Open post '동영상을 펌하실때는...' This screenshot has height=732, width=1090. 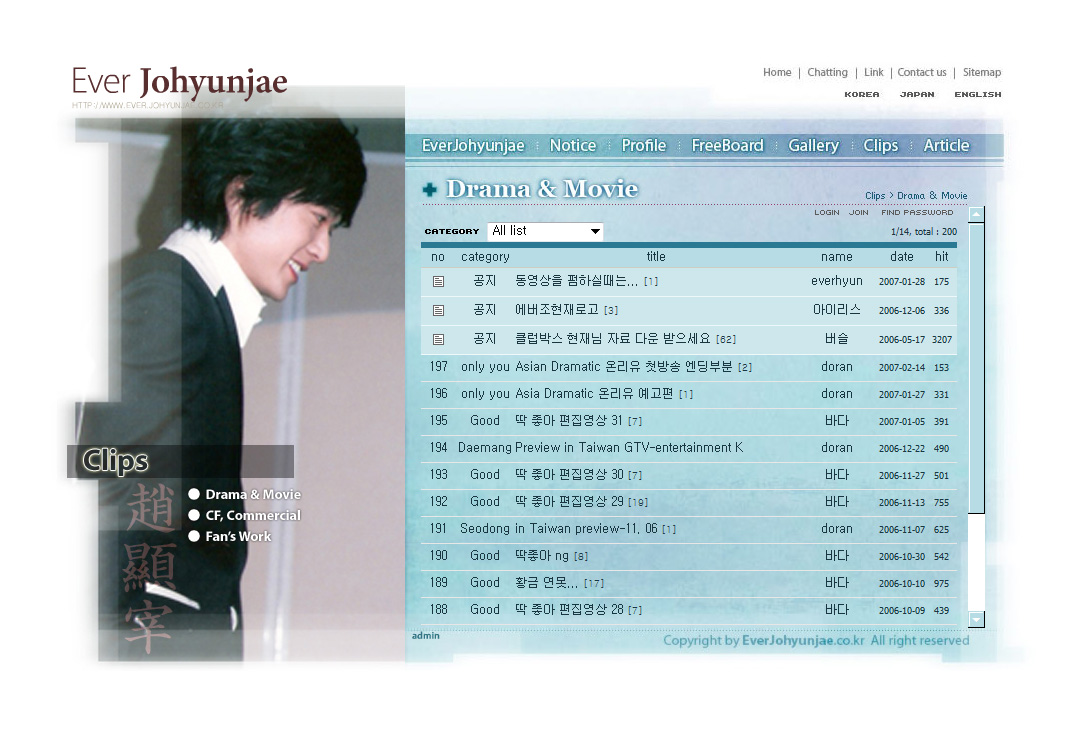coord(576,281)
